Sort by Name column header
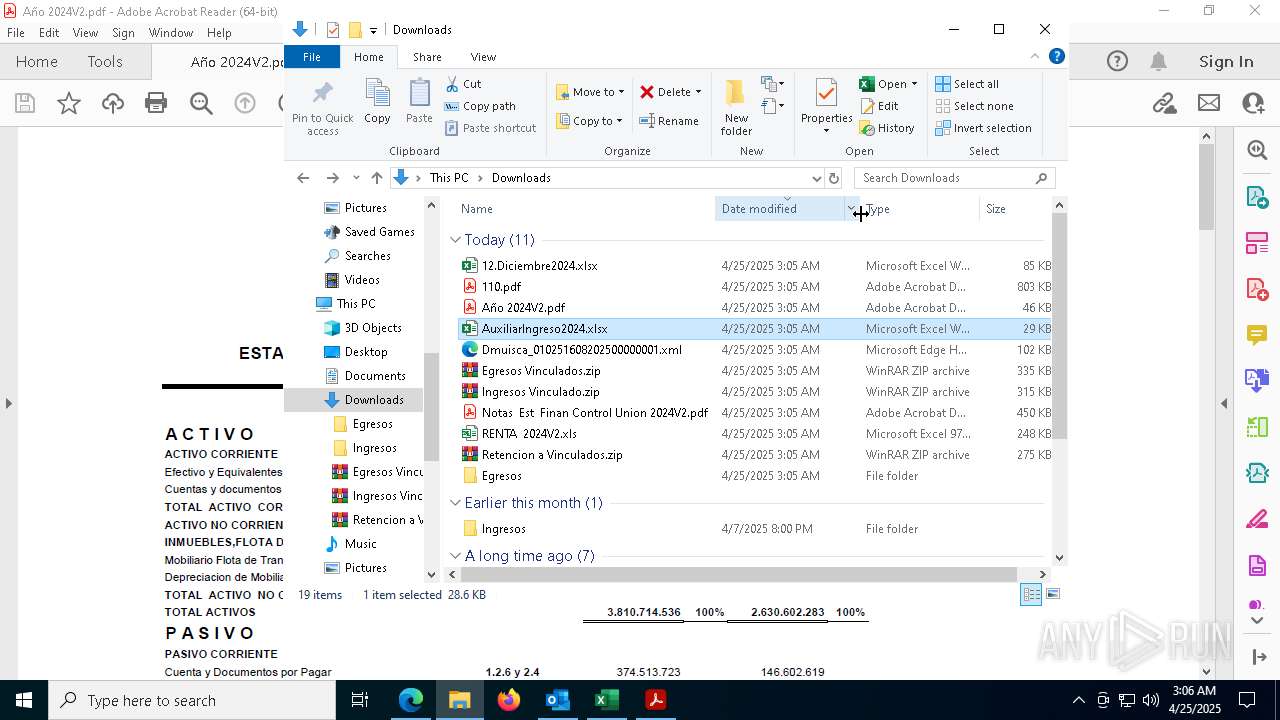 pyautogui.click(x=585, y=209)
